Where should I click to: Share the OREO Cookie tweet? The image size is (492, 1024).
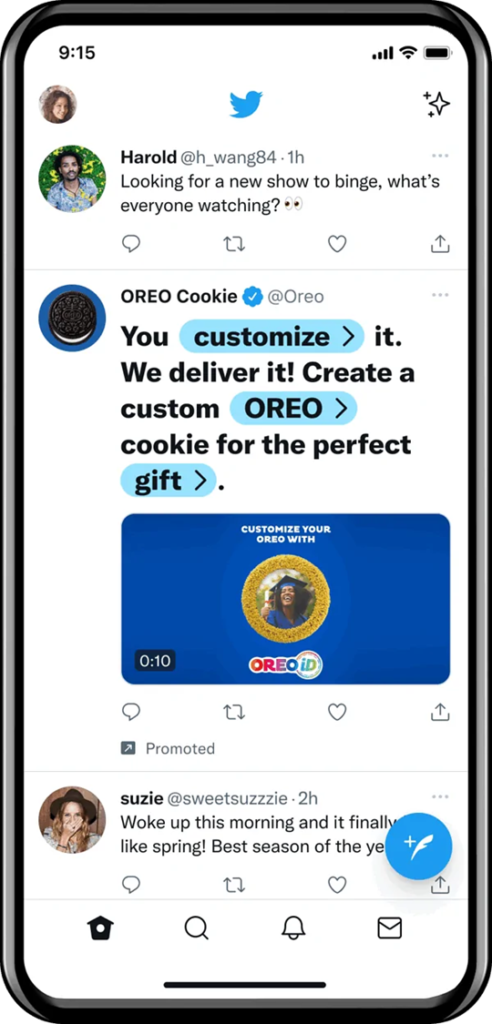point(440,712)
